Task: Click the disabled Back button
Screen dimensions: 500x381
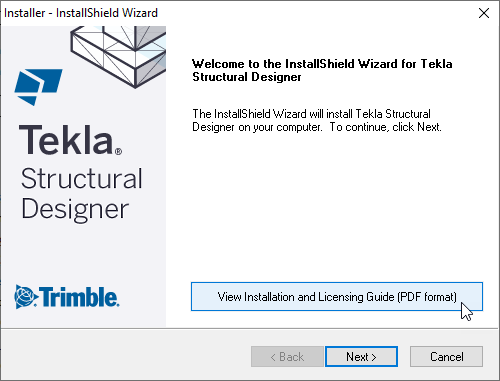Action: point(287,357)
